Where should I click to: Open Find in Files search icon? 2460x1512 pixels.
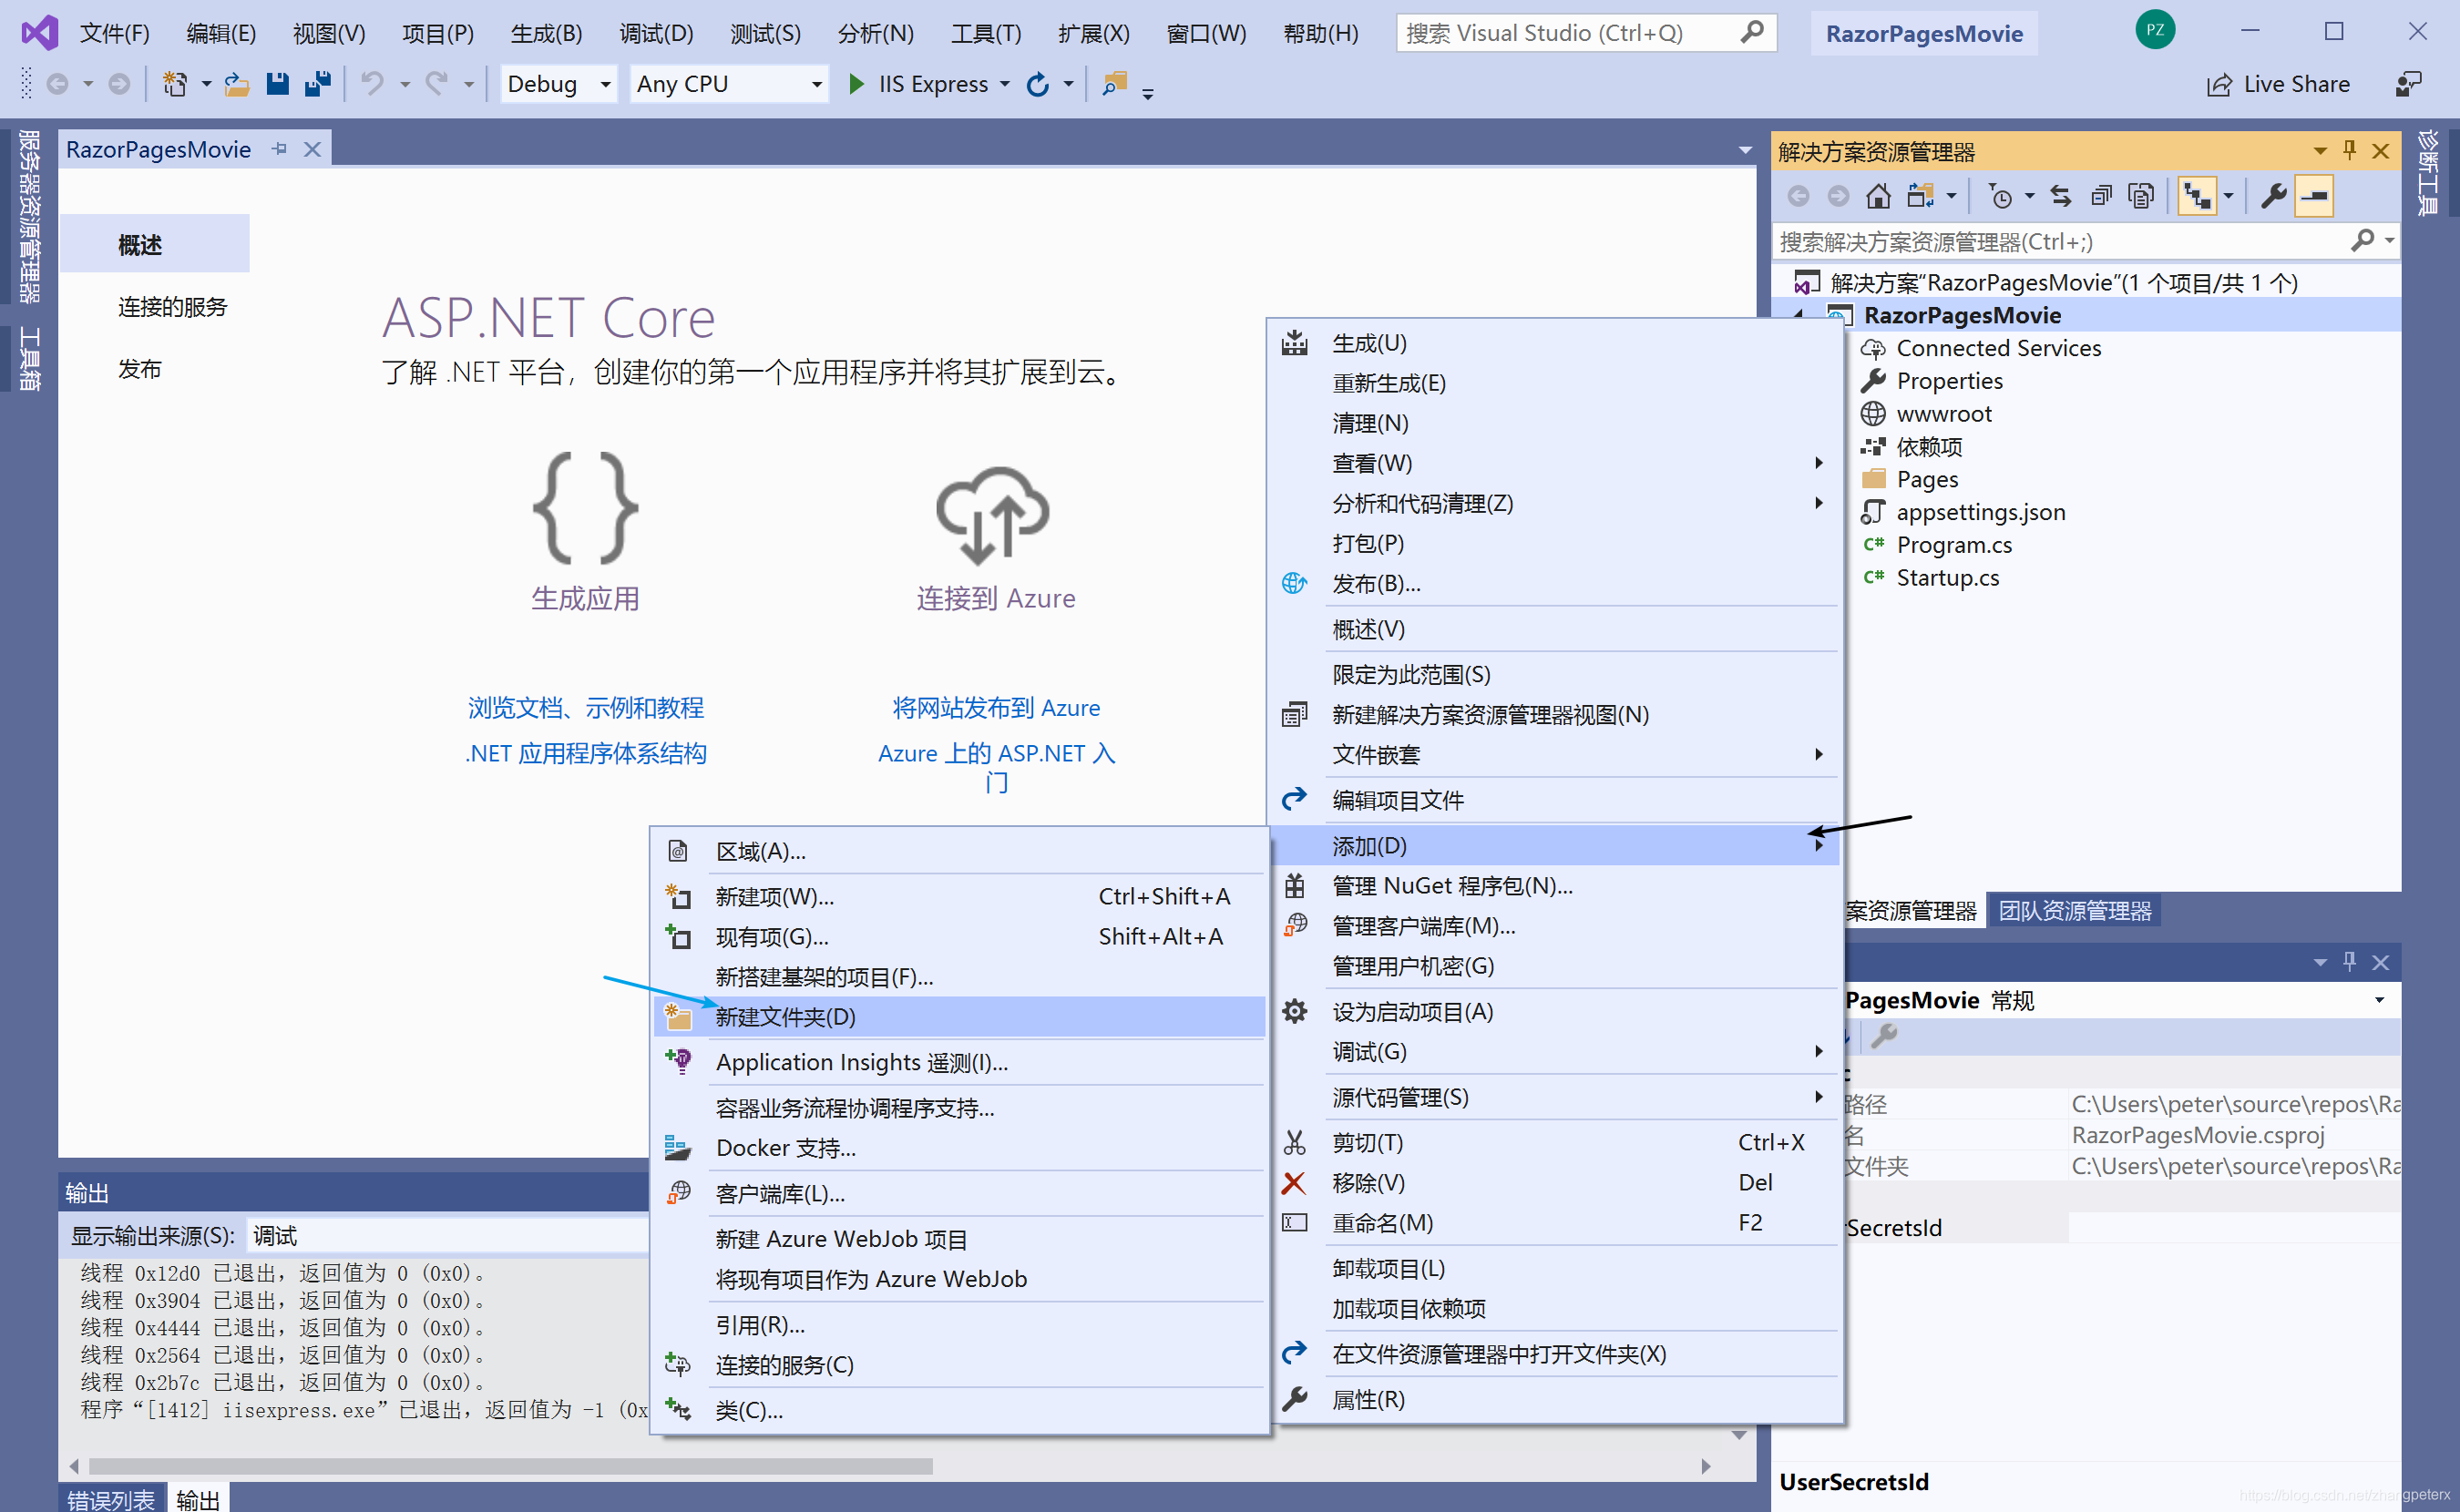[1114, 84]
